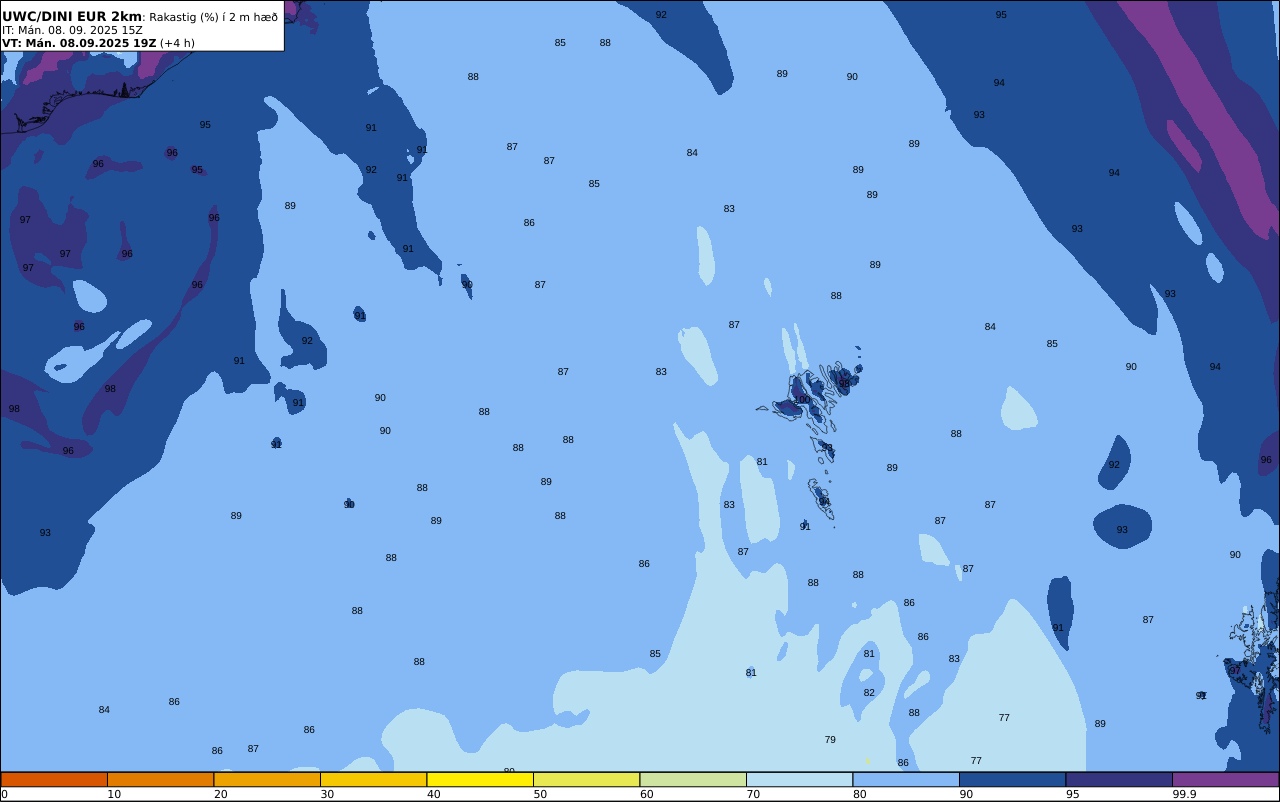Screen dimensions: 1280x802
Task: Pick the purple legend swatch above 99.9
Action: point(1225,779)
